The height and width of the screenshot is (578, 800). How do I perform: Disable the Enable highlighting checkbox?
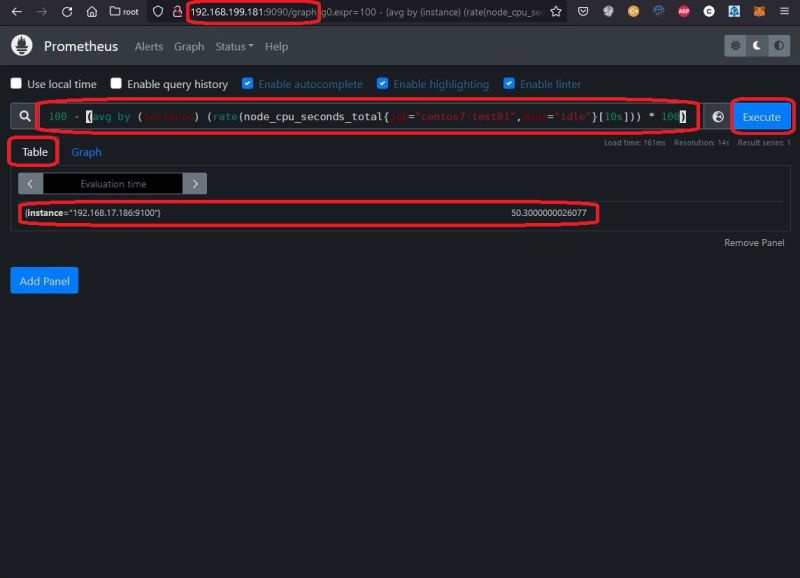(382, 83)
